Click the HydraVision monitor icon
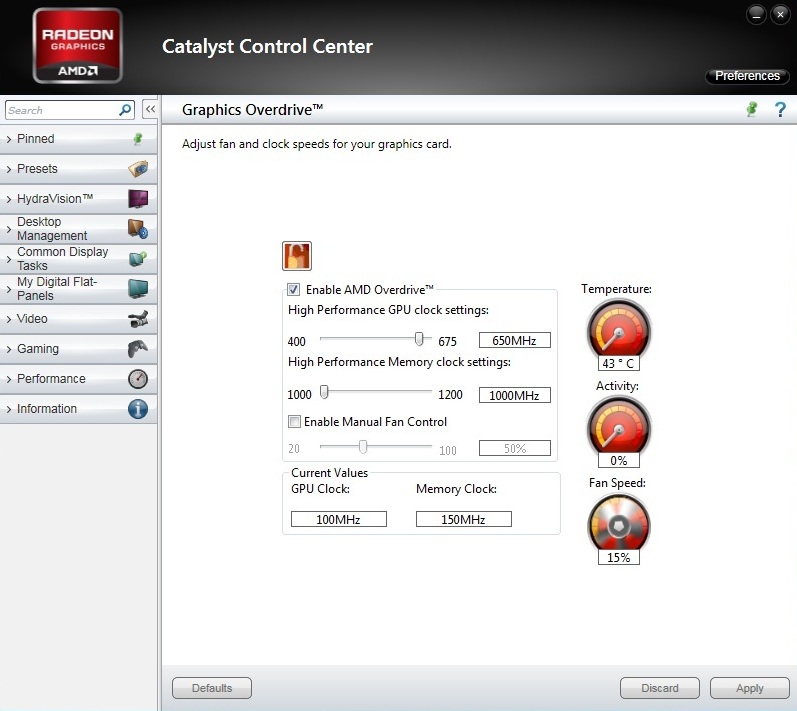The height and width of the screenshot is (711, 797). point(138,199)
